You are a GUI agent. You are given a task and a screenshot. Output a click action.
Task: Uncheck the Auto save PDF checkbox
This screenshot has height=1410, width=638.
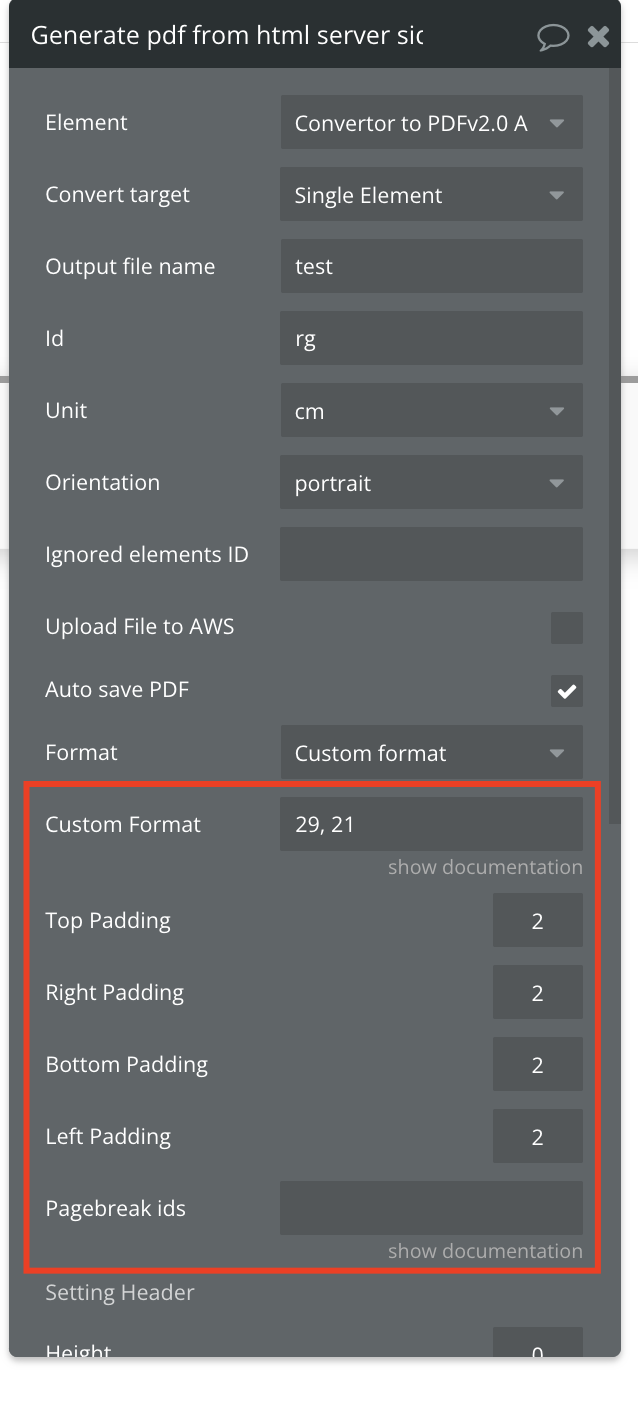click(567, 690)
